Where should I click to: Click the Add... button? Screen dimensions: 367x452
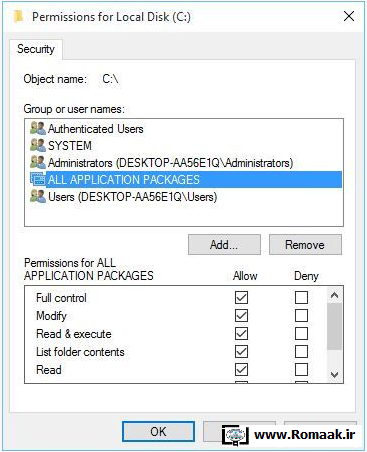[x=224, y=245]
